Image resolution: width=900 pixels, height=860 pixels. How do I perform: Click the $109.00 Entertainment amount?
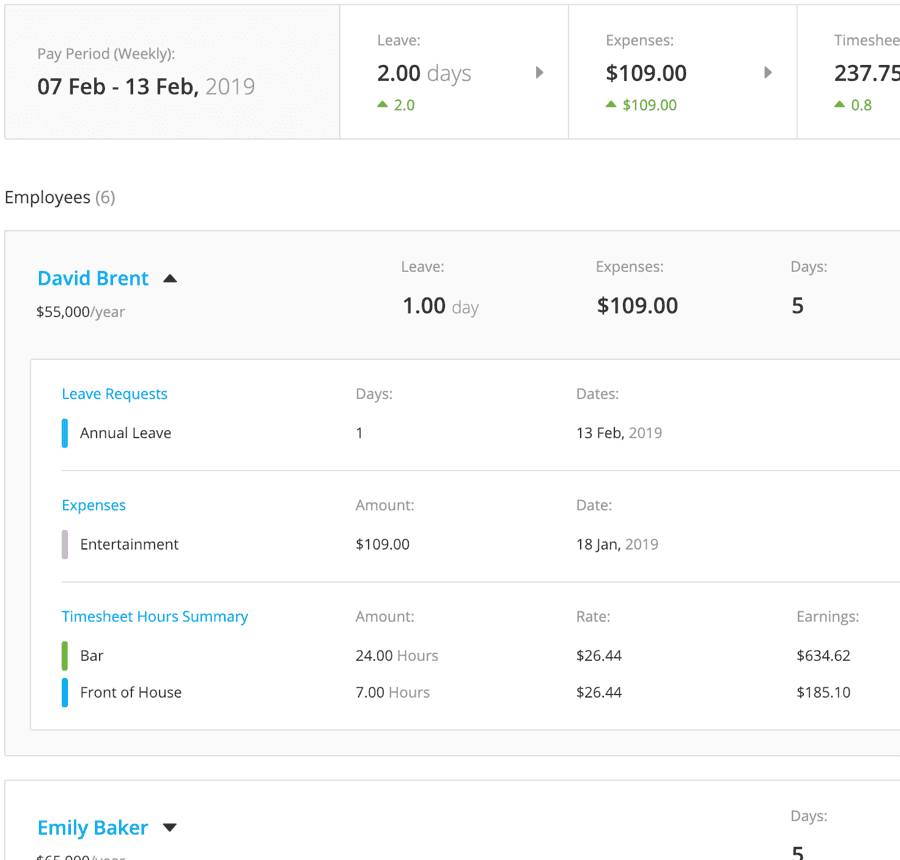click(382, 544)
